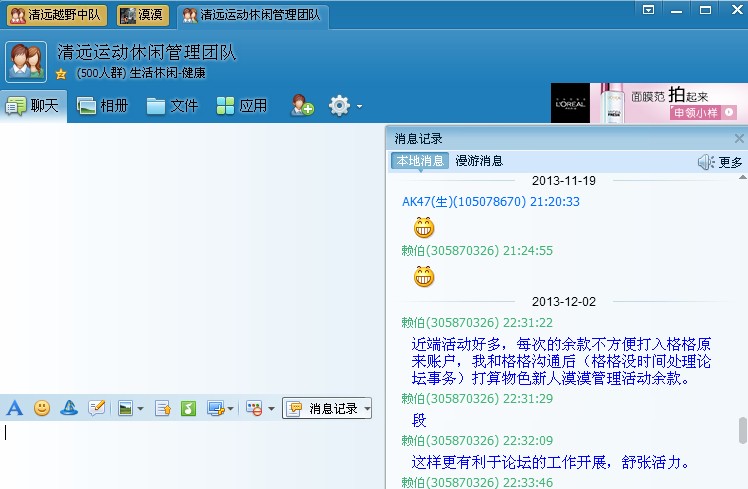The height and width of the screenshot is (489, 748).
Task: Switch to the 清远越野中队 chat window tab
Action: coord(56,15)
